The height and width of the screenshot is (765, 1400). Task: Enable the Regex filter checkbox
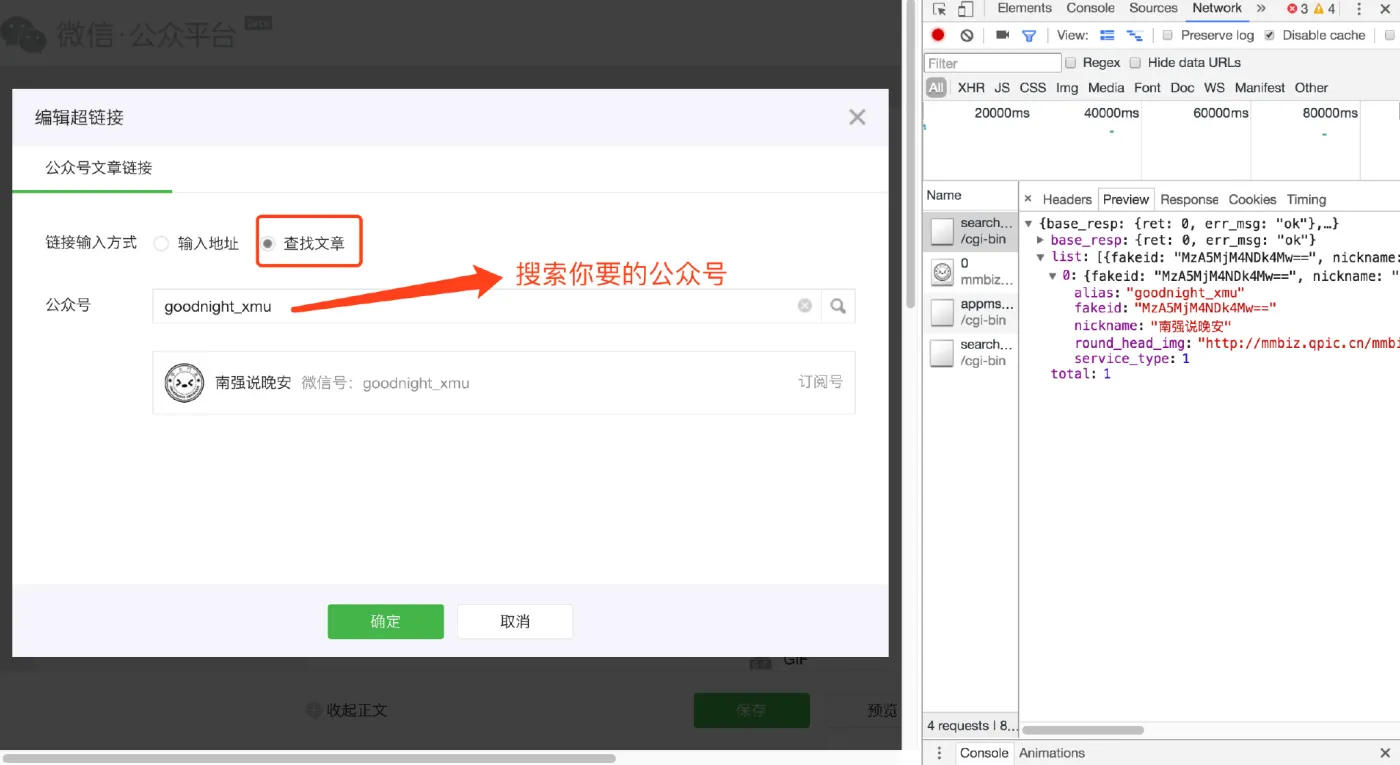[x=1071, y=63]
